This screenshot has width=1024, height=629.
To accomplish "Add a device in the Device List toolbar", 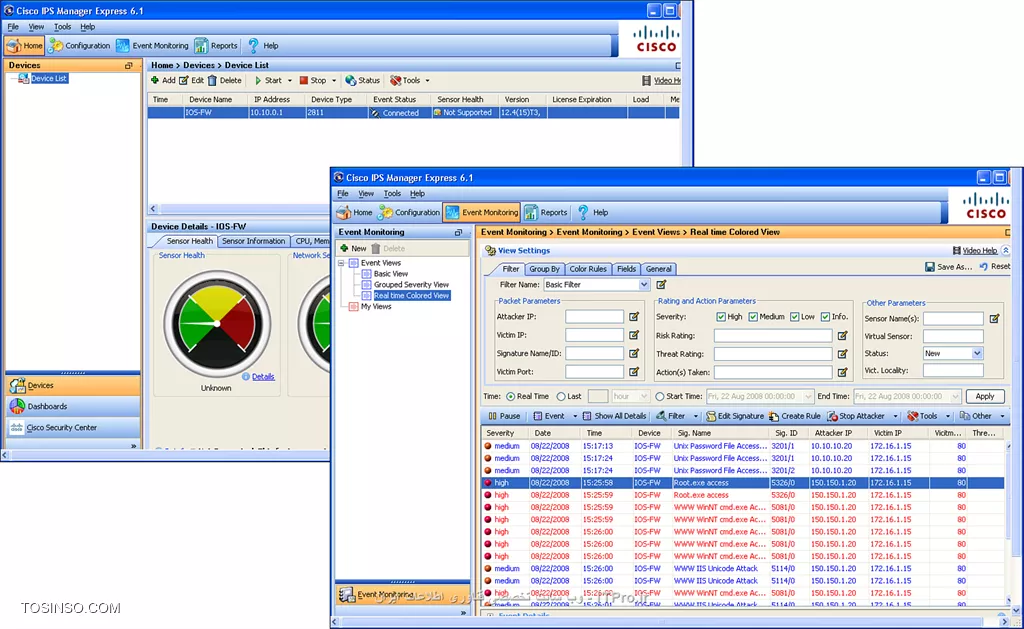I will [163, 80].
